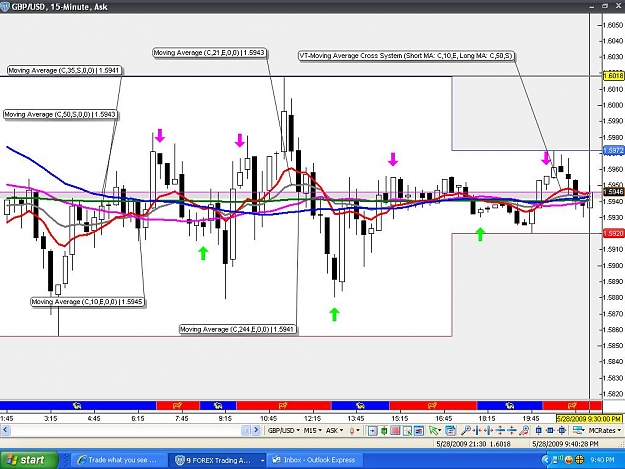
Task: Click the Moving Average (C,244,E,0,0) label
Action: coord(238,329)
